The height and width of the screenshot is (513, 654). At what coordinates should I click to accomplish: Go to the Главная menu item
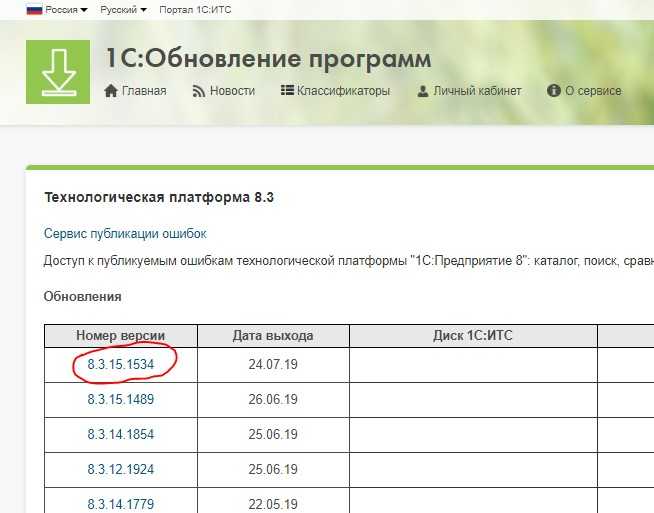[144, 91]
